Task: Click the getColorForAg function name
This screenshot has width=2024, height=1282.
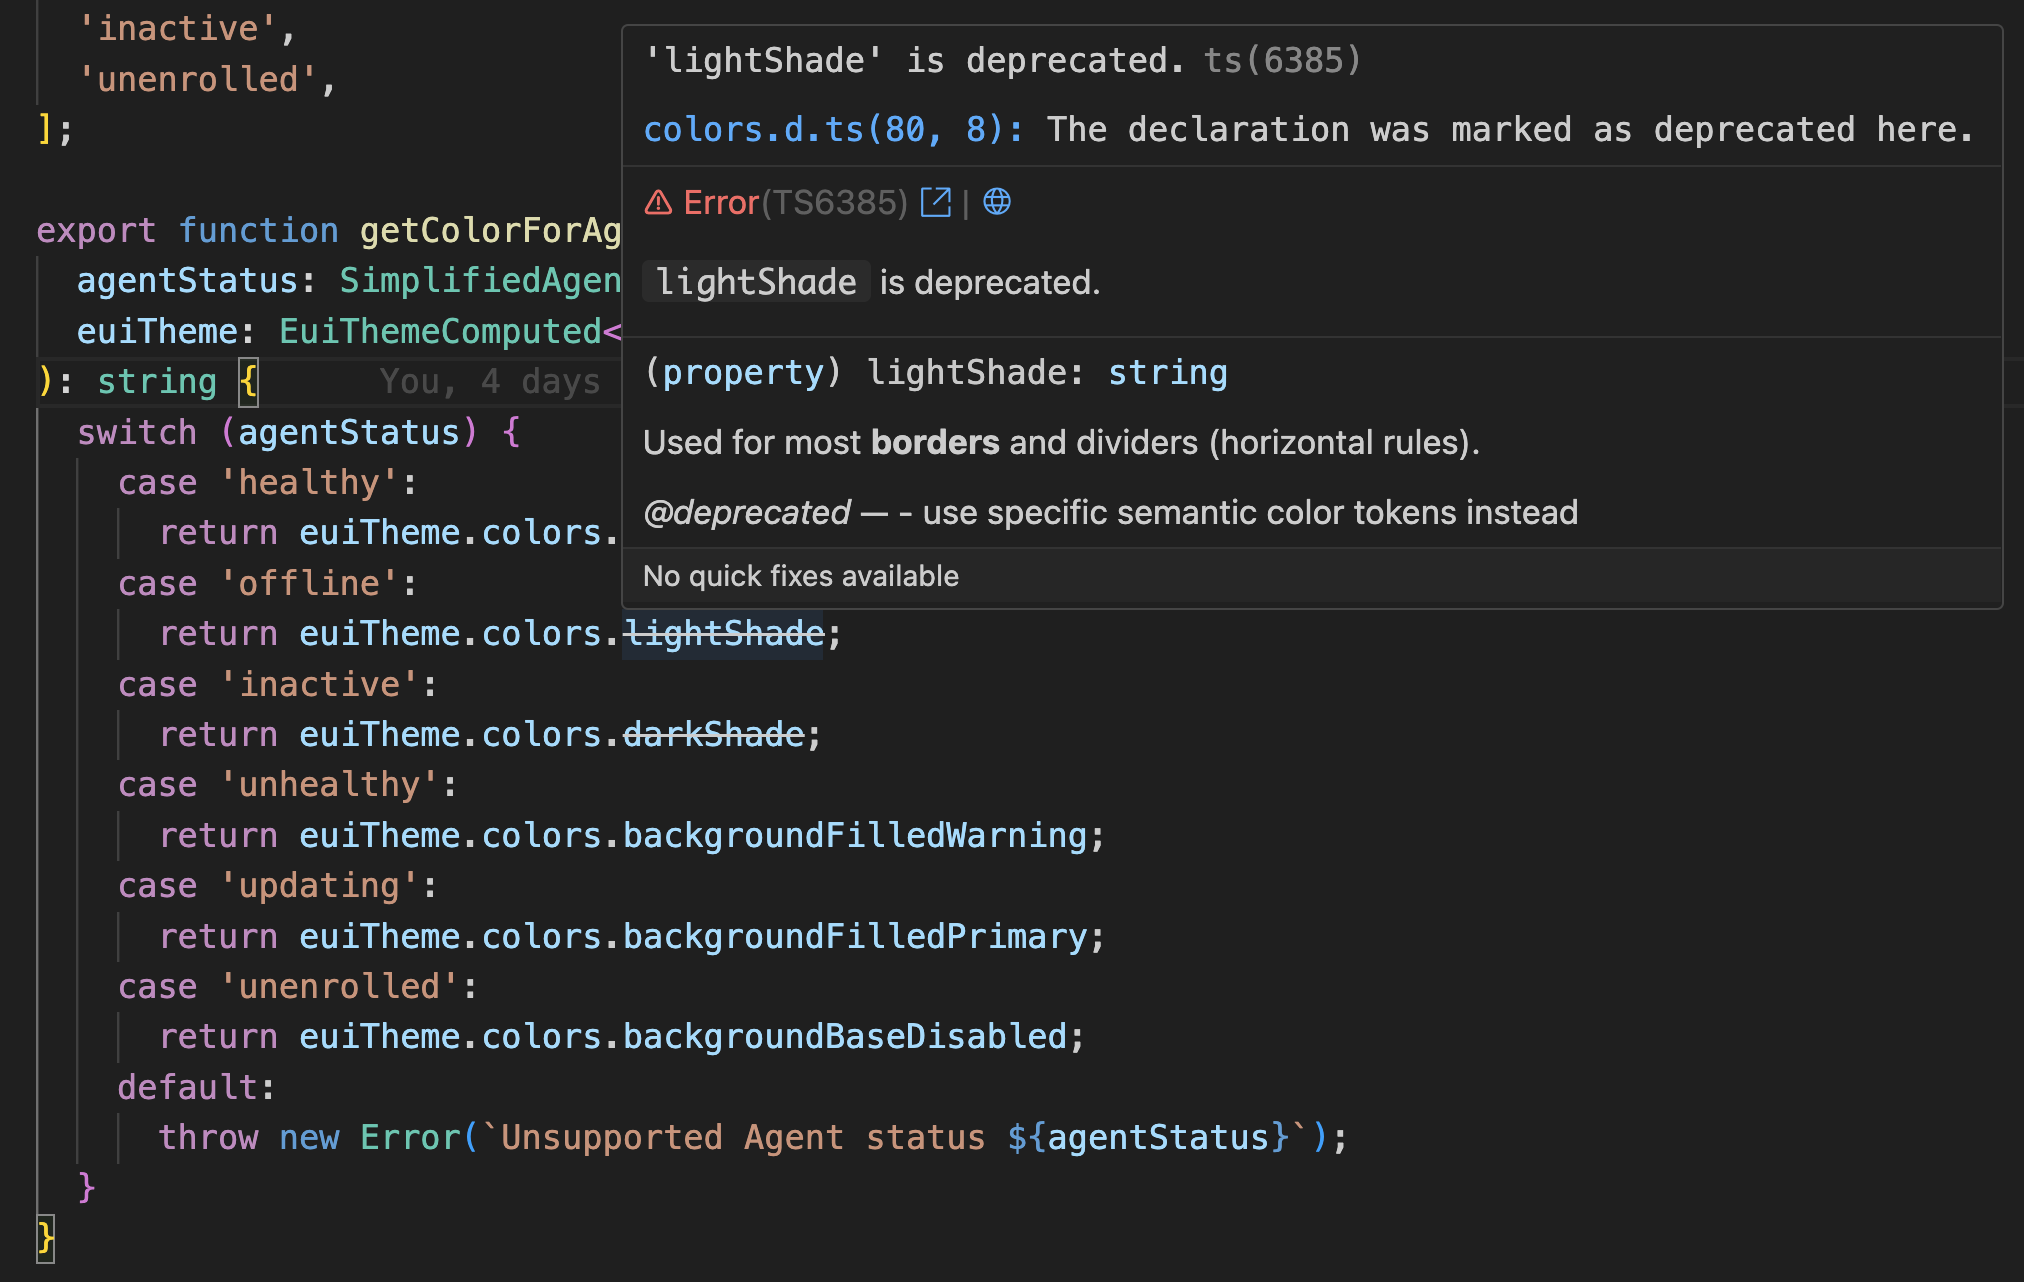Action: [490, 230]
